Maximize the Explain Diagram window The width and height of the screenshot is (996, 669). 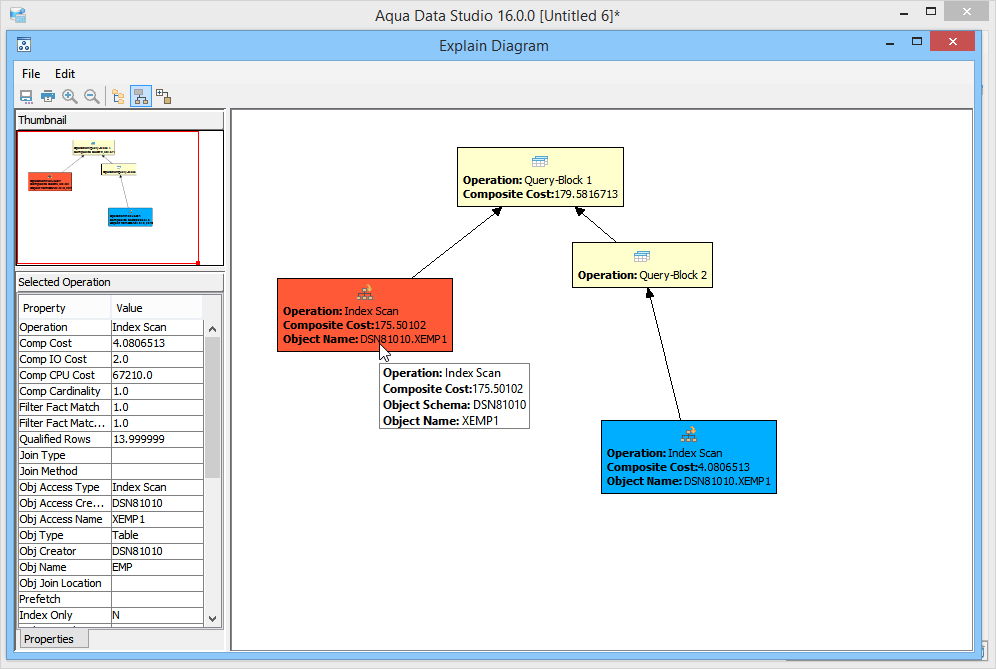point(917,42)
